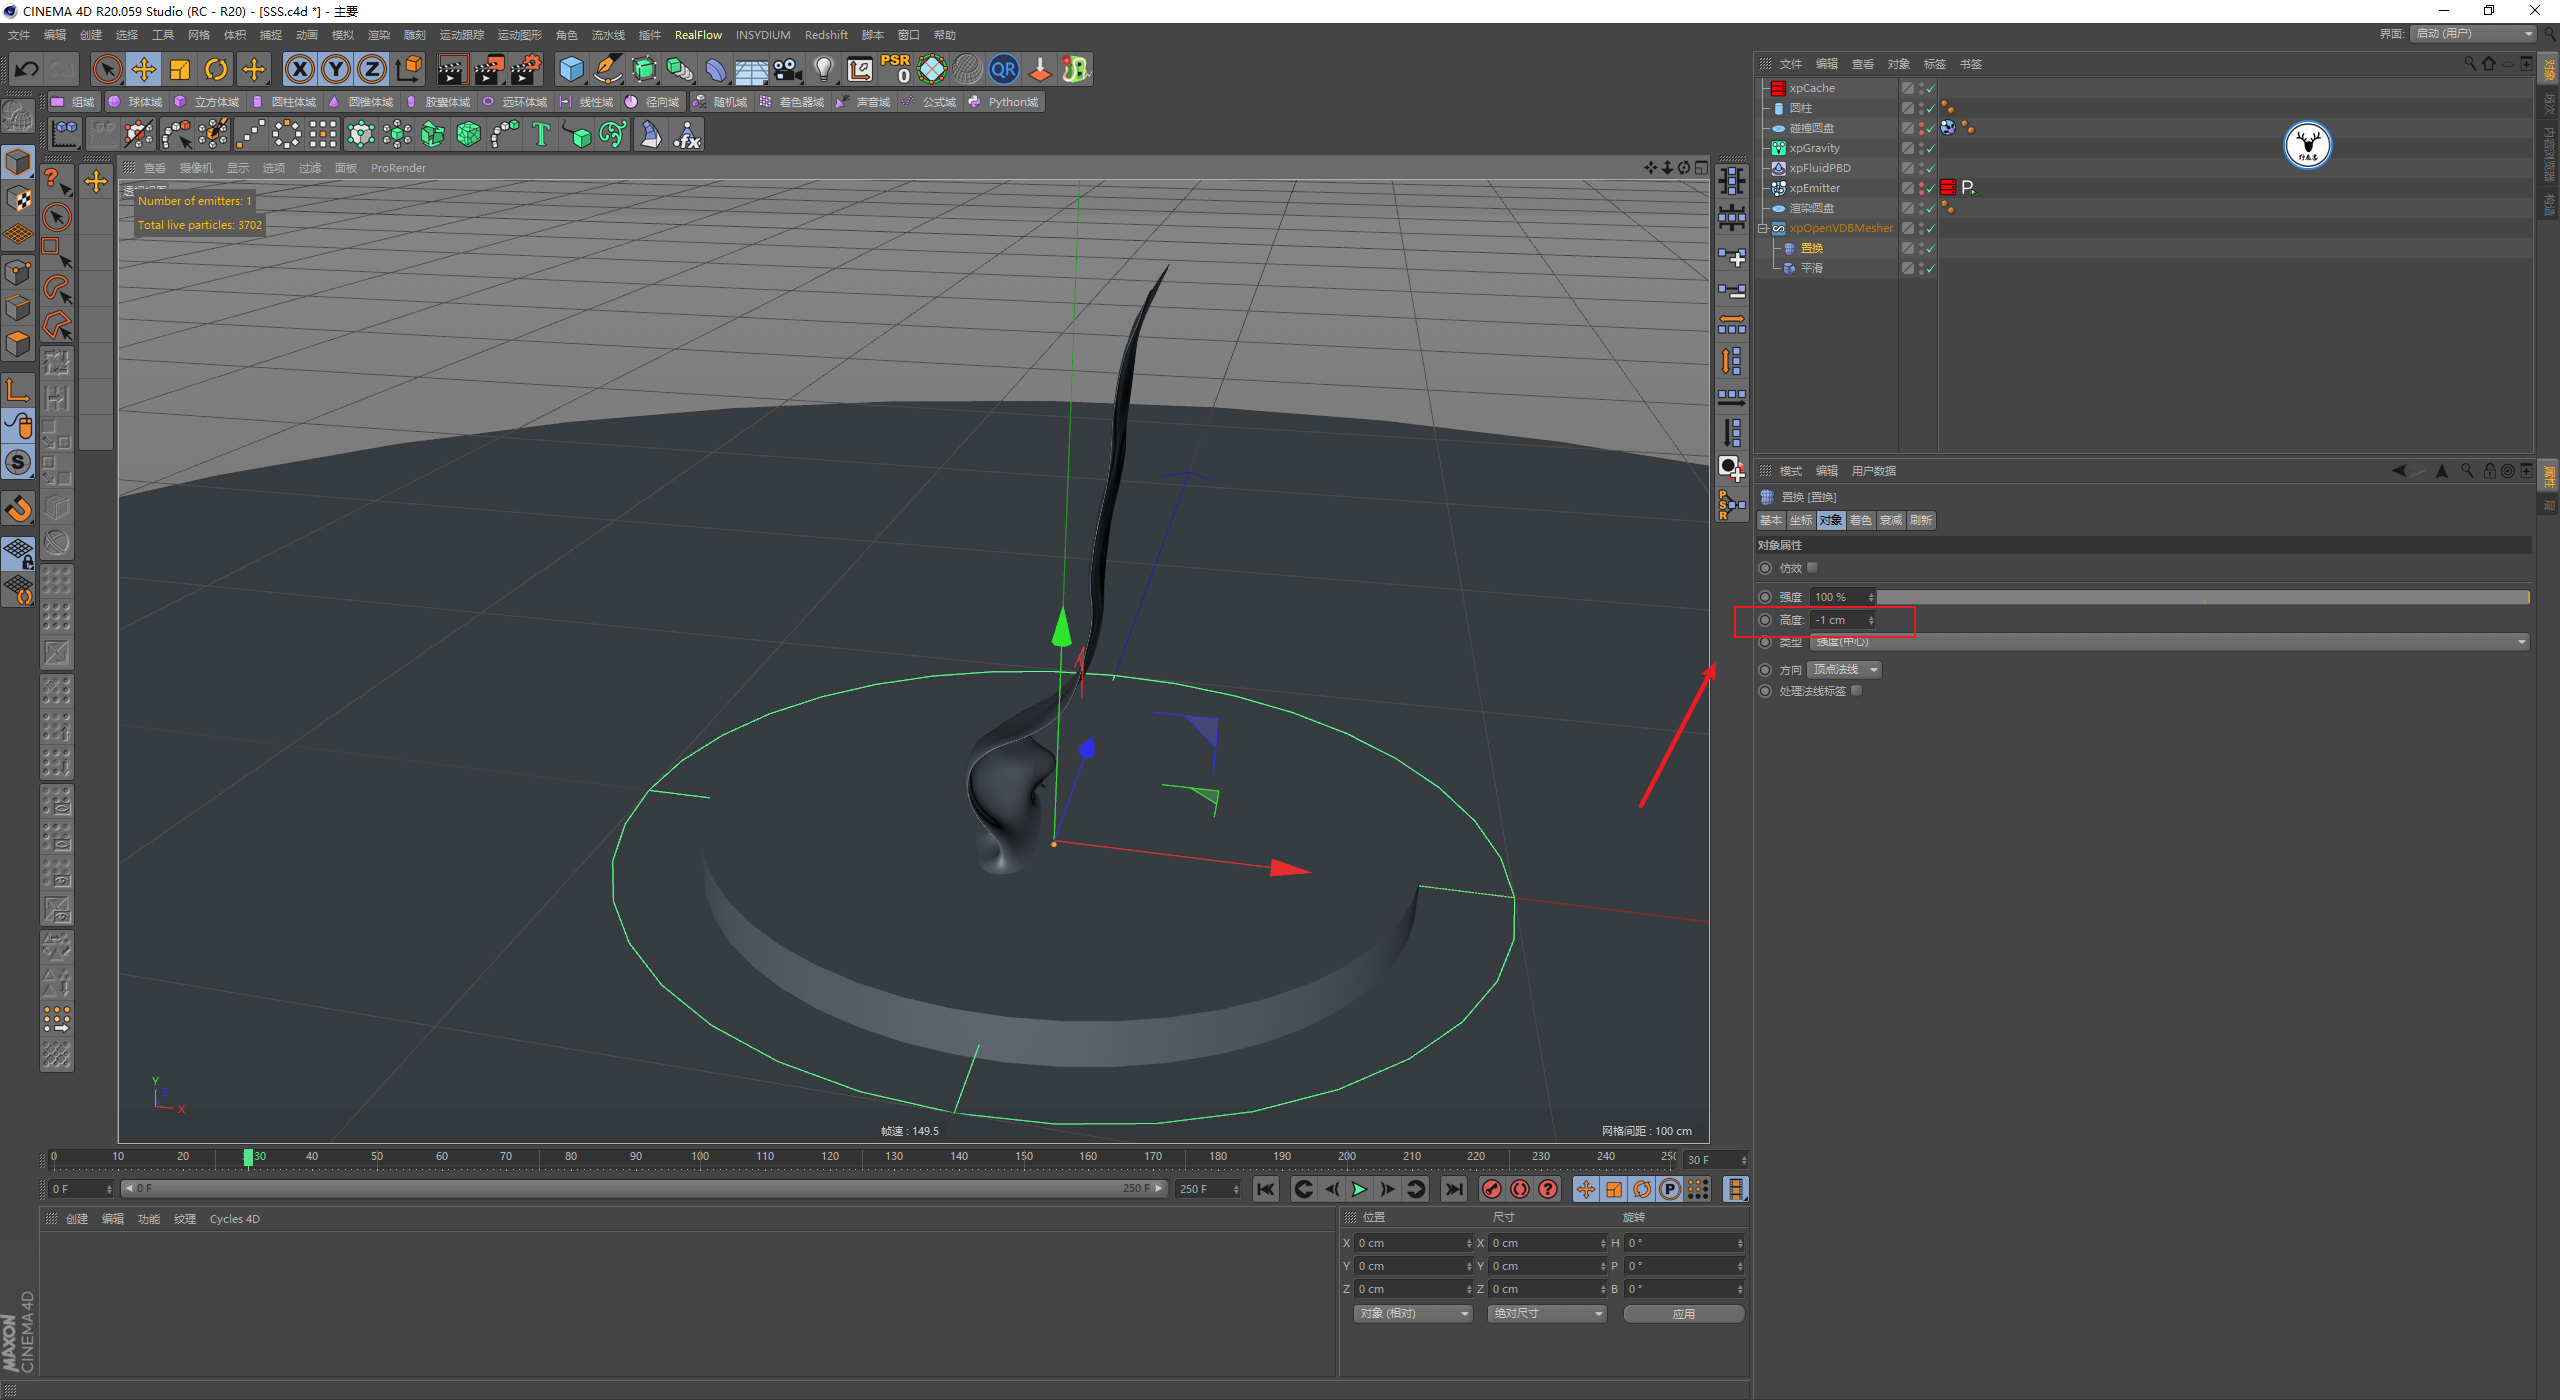
Task: Select the Rotate tool icon
Action: (216, 69)
